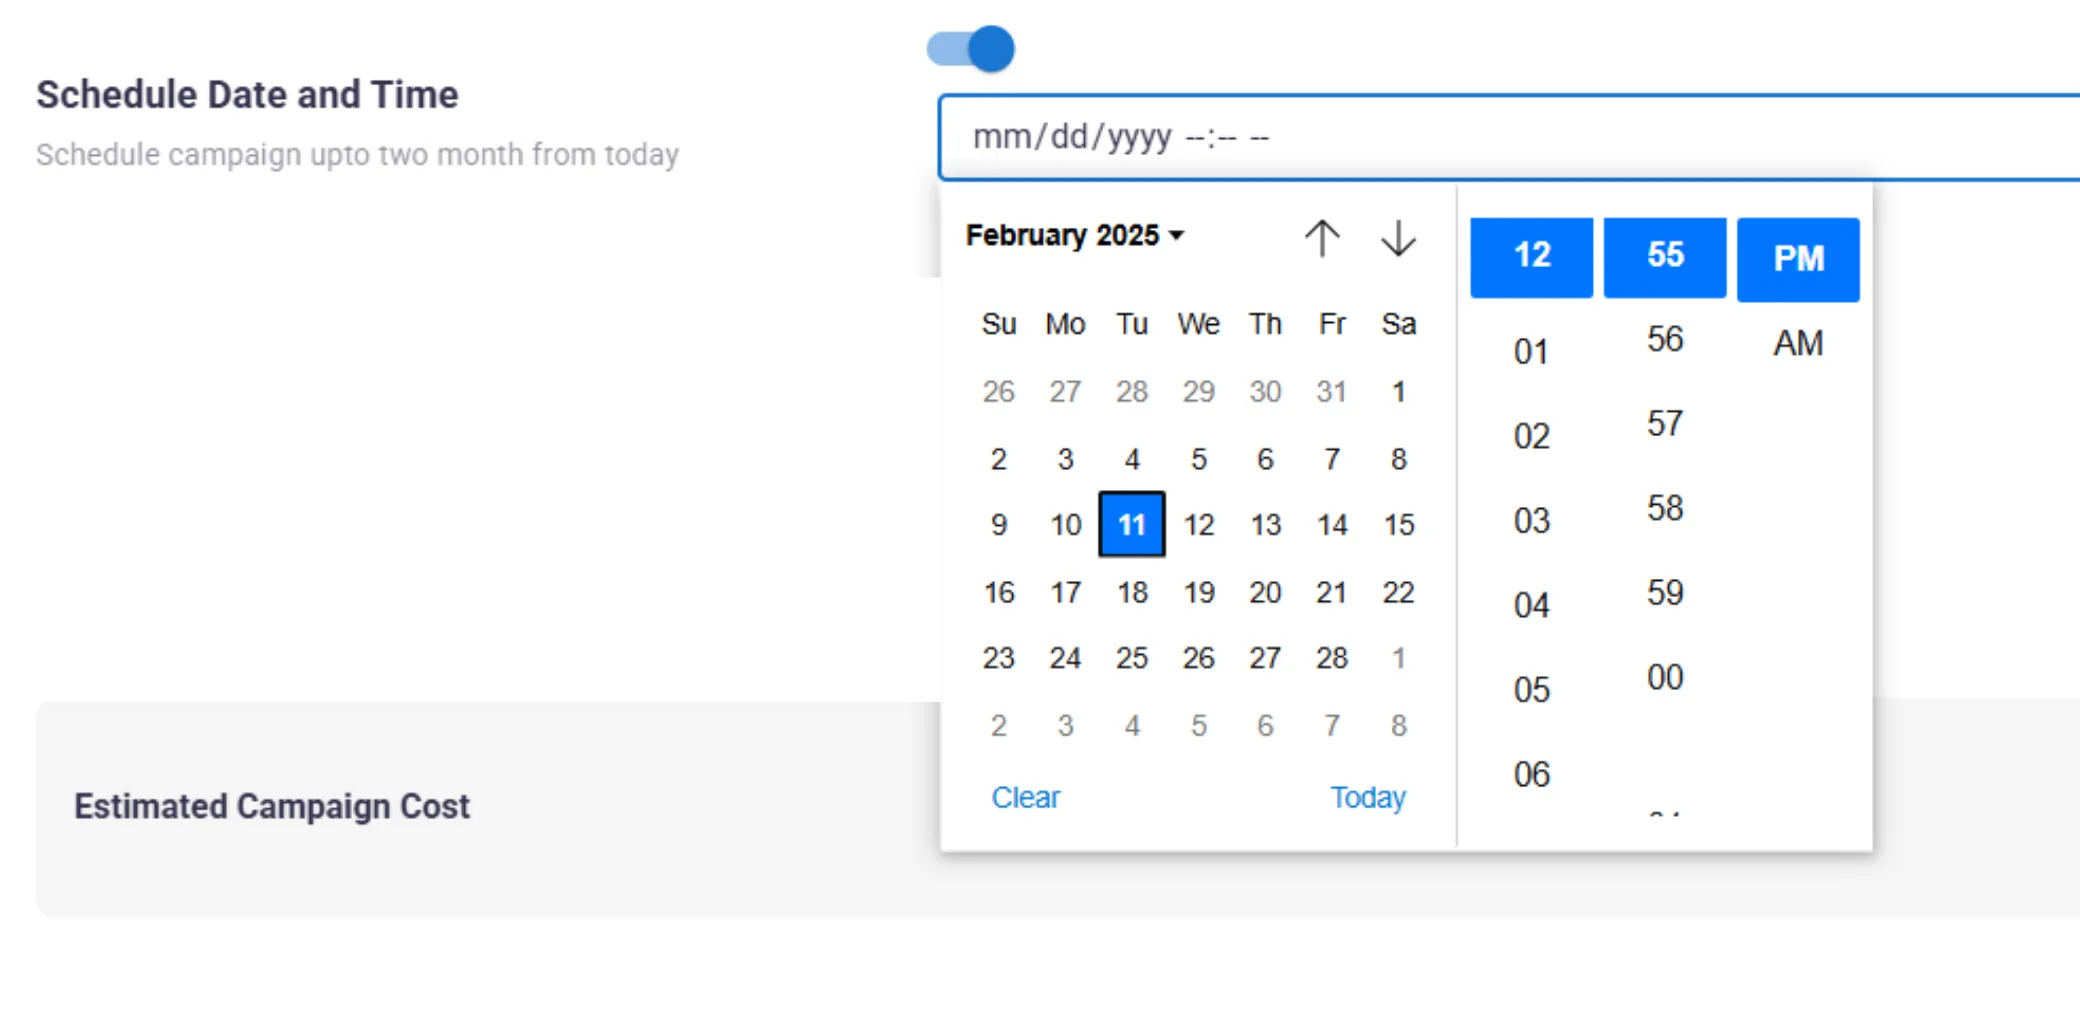Turn off the schedule toggle switch
This screenshot has height=1010, width=2080.
(x=971, y=49)
